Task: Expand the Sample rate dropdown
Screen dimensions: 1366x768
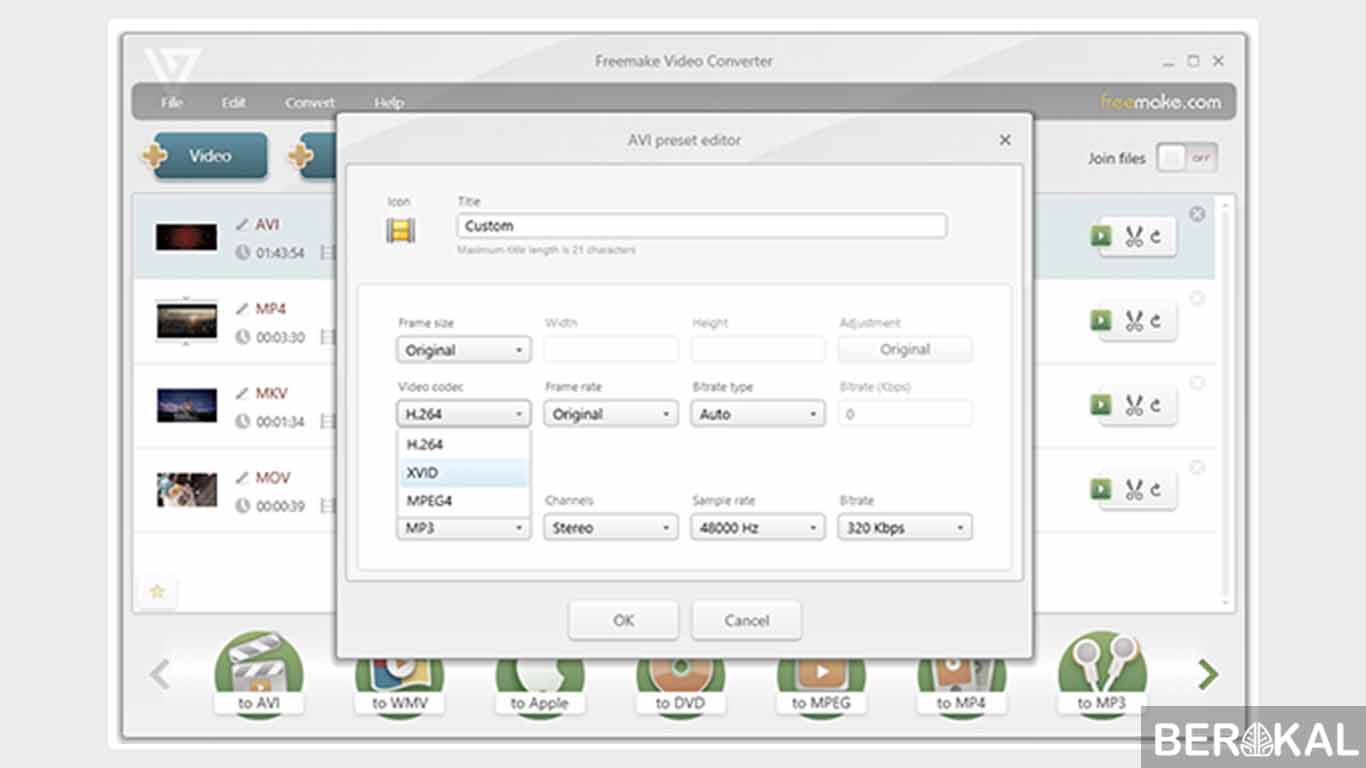Action: [x=757, y=528]
